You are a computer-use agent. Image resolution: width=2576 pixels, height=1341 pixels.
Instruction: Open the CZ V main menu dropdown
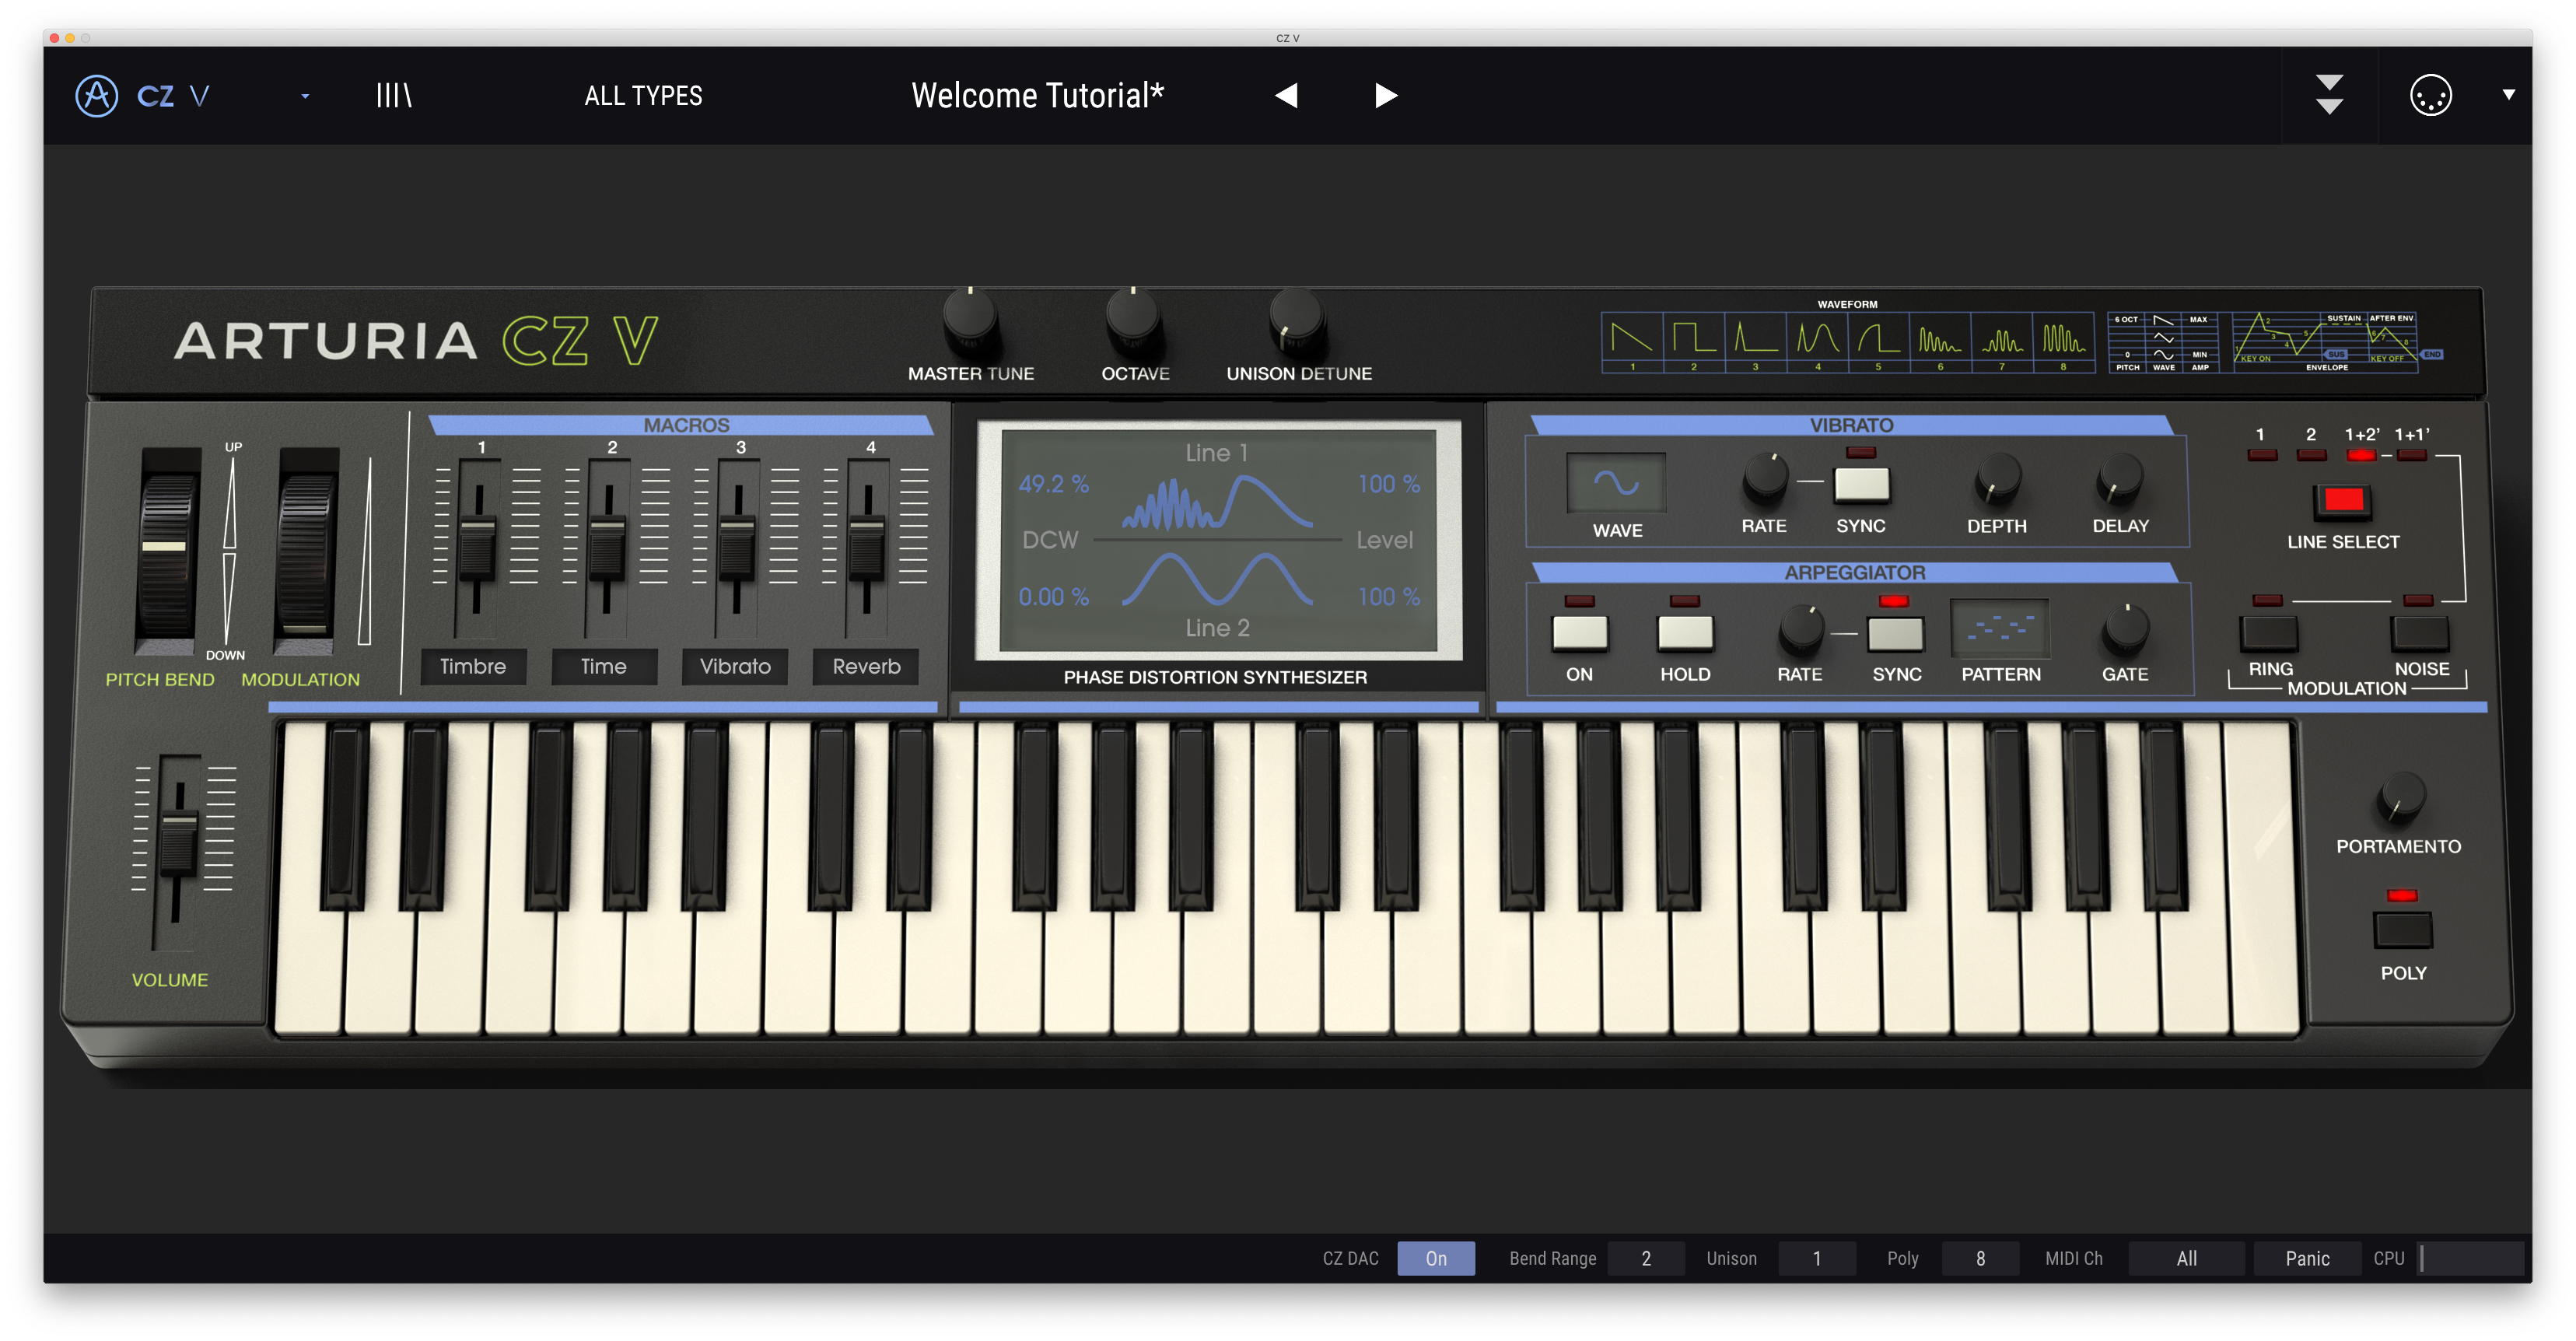305,96
